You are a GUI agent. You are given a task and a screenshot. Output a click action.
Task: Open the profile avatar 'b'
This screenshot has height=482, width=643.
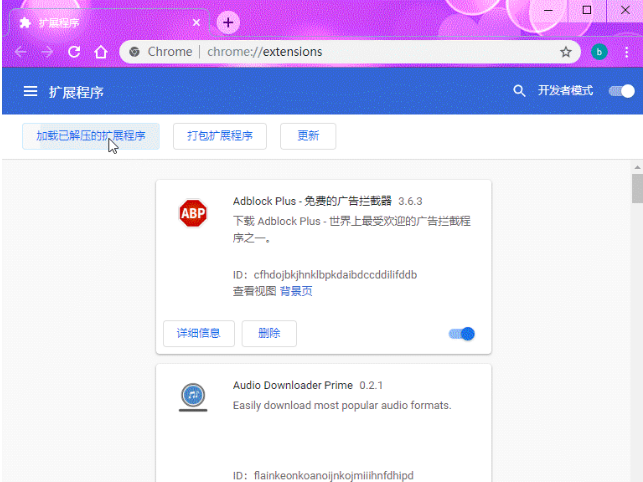[599, 52]
